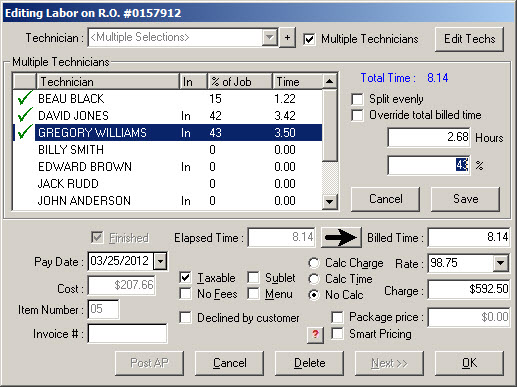Screen dimensions: 517x387
Task: Click Save in Multiple Technicians panel
Action: coord(465,199)
